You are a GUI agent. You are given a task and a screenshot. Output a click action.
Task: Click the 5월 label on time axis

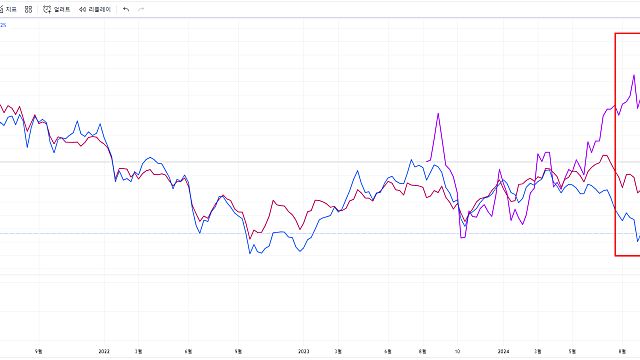572,351
